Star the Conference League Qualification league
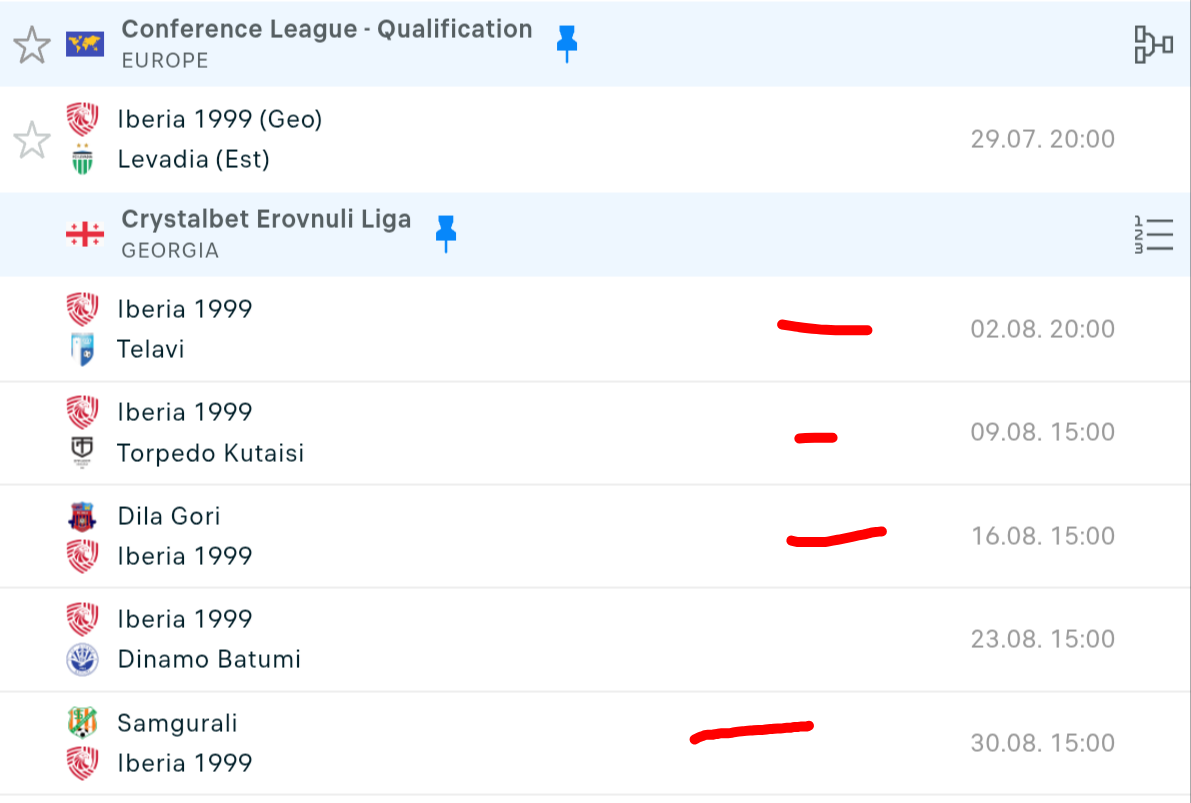Screen dimensions: 1191x803 (x=32, y=45)
